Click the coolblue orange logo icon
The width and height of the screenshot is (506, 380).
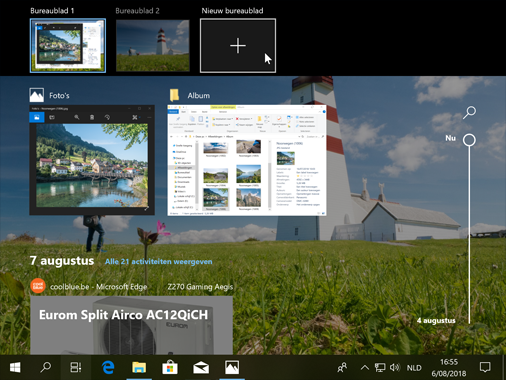(x=38, y=286)
